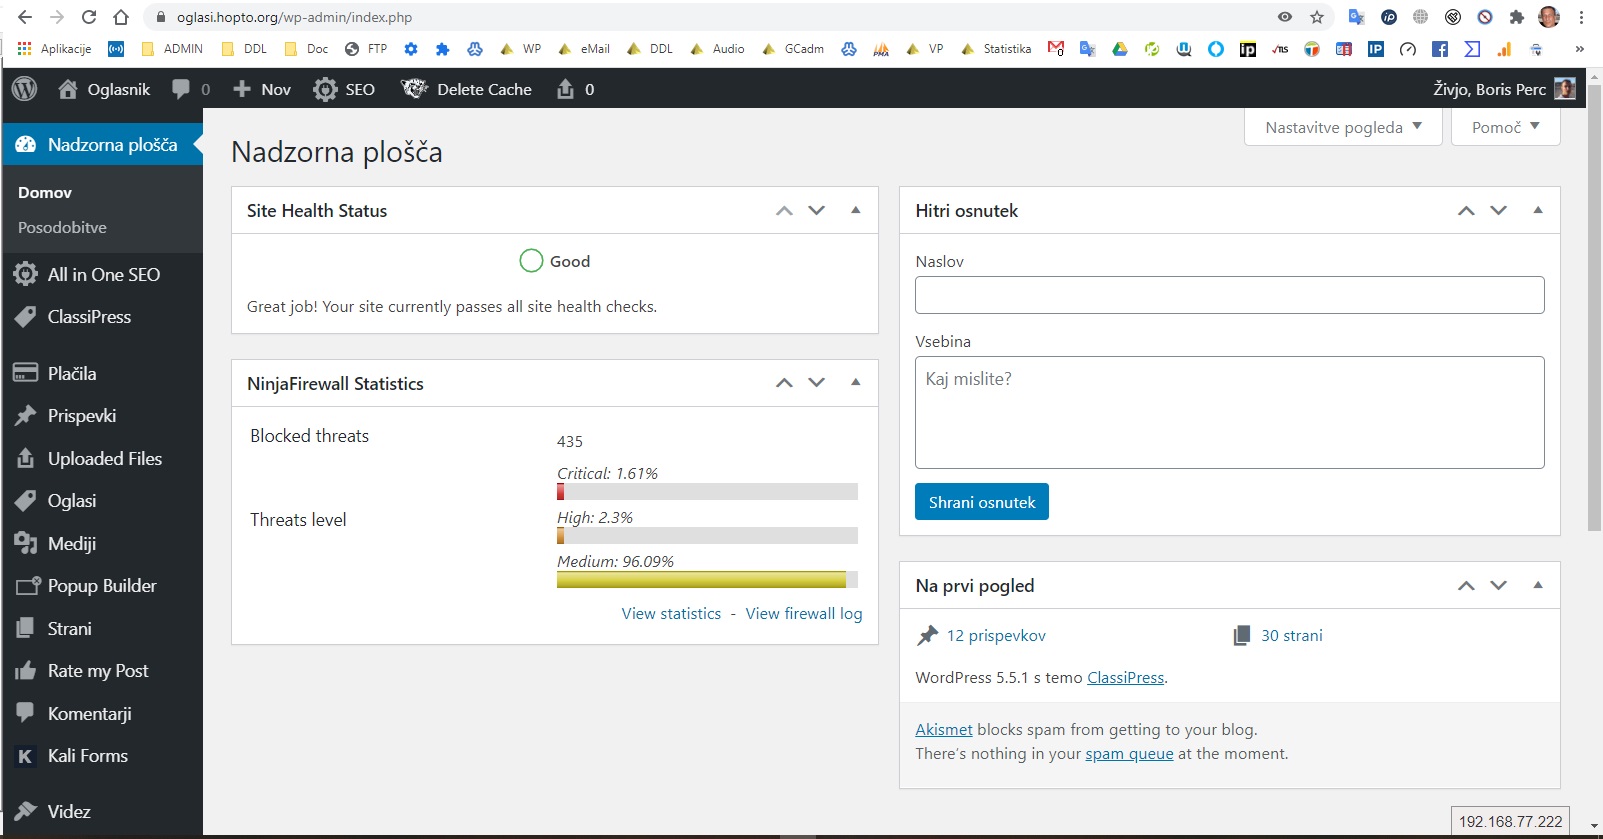The image size is (1603, 839).
Task: Open Uploaded Files in sidebar
Action: [x=102, y=458]
